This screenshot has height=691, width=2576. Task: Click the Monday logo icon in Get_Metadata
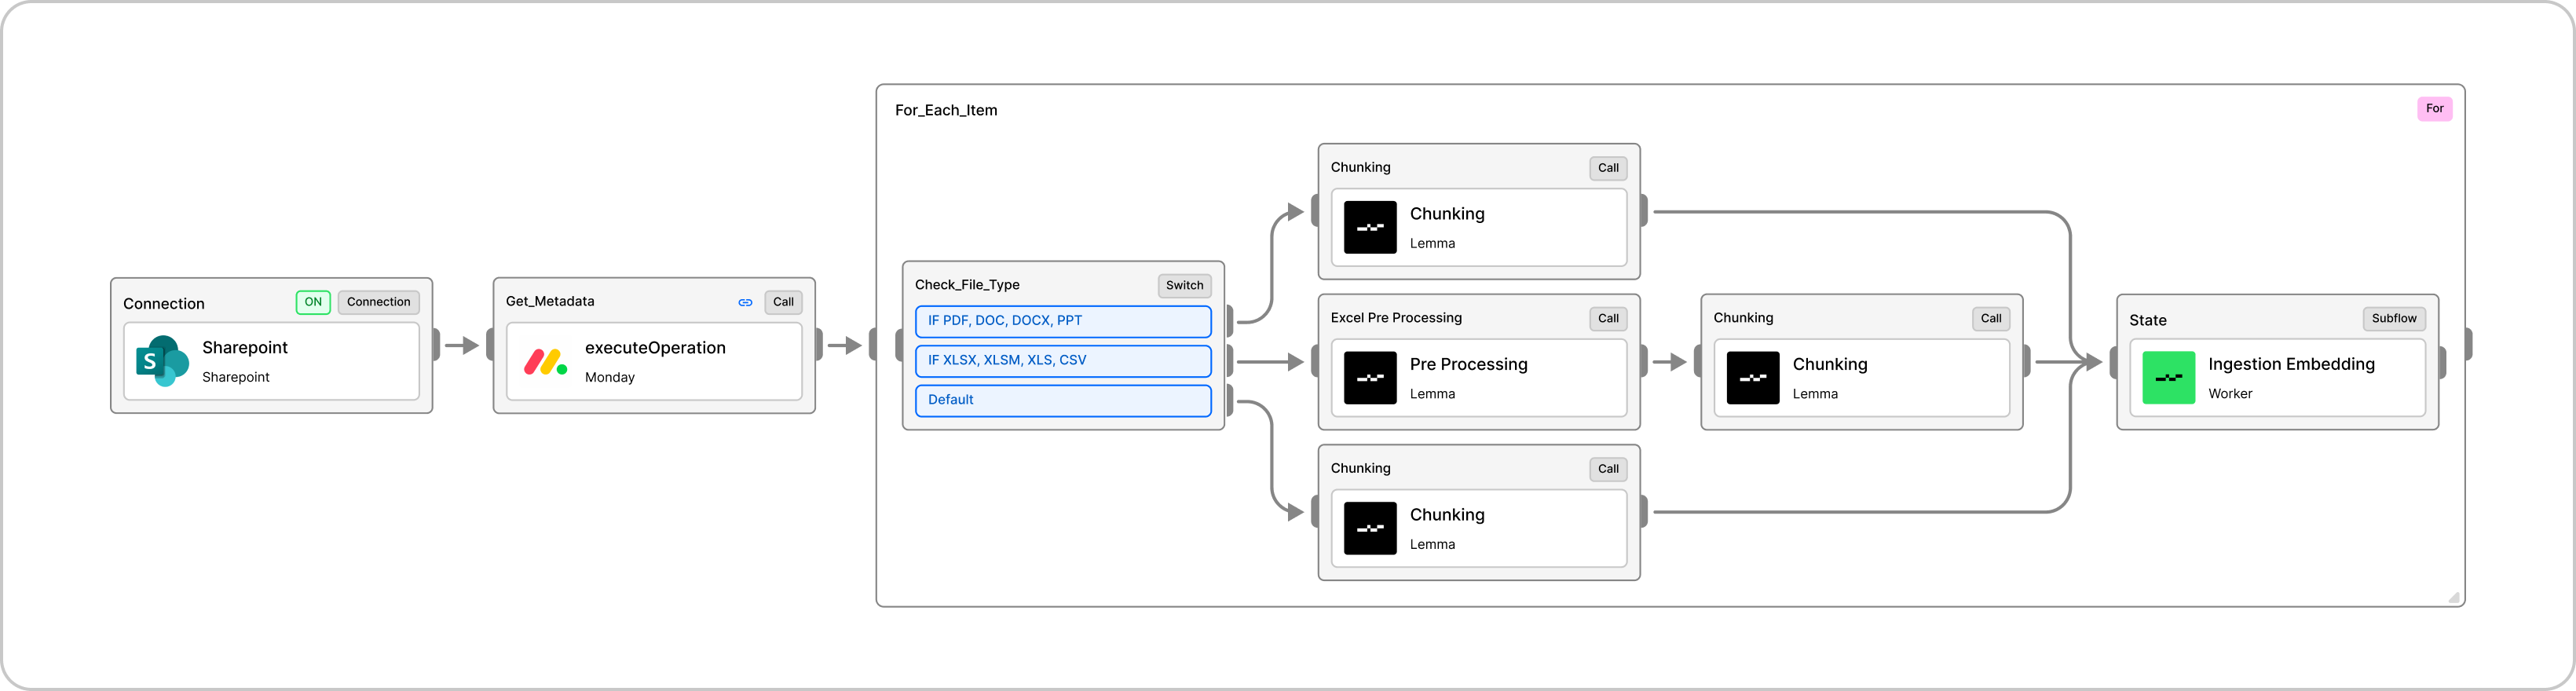pyautogui.click(x=545, y=361)
